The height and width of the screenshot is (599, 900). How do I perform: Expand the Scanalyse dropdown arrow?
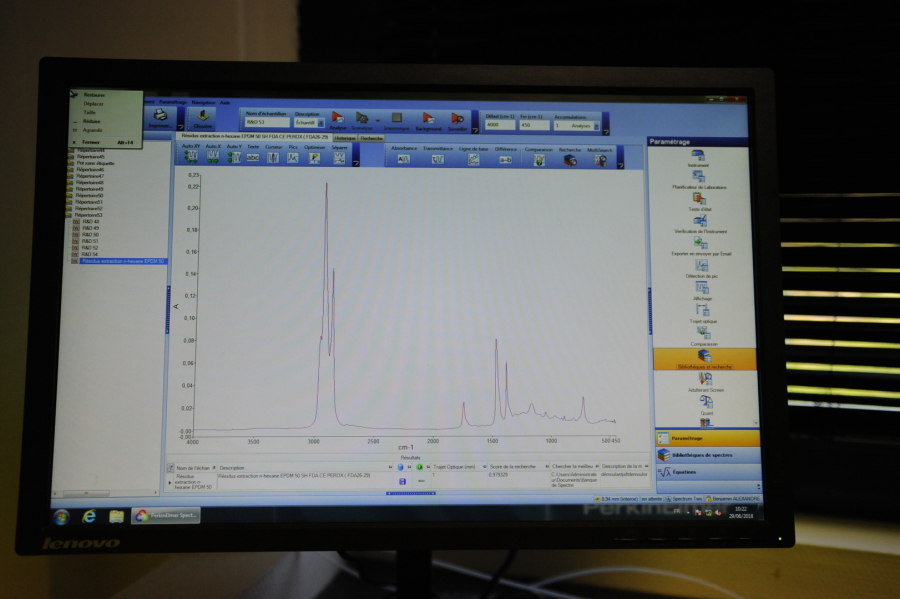(x=377, y=120)
